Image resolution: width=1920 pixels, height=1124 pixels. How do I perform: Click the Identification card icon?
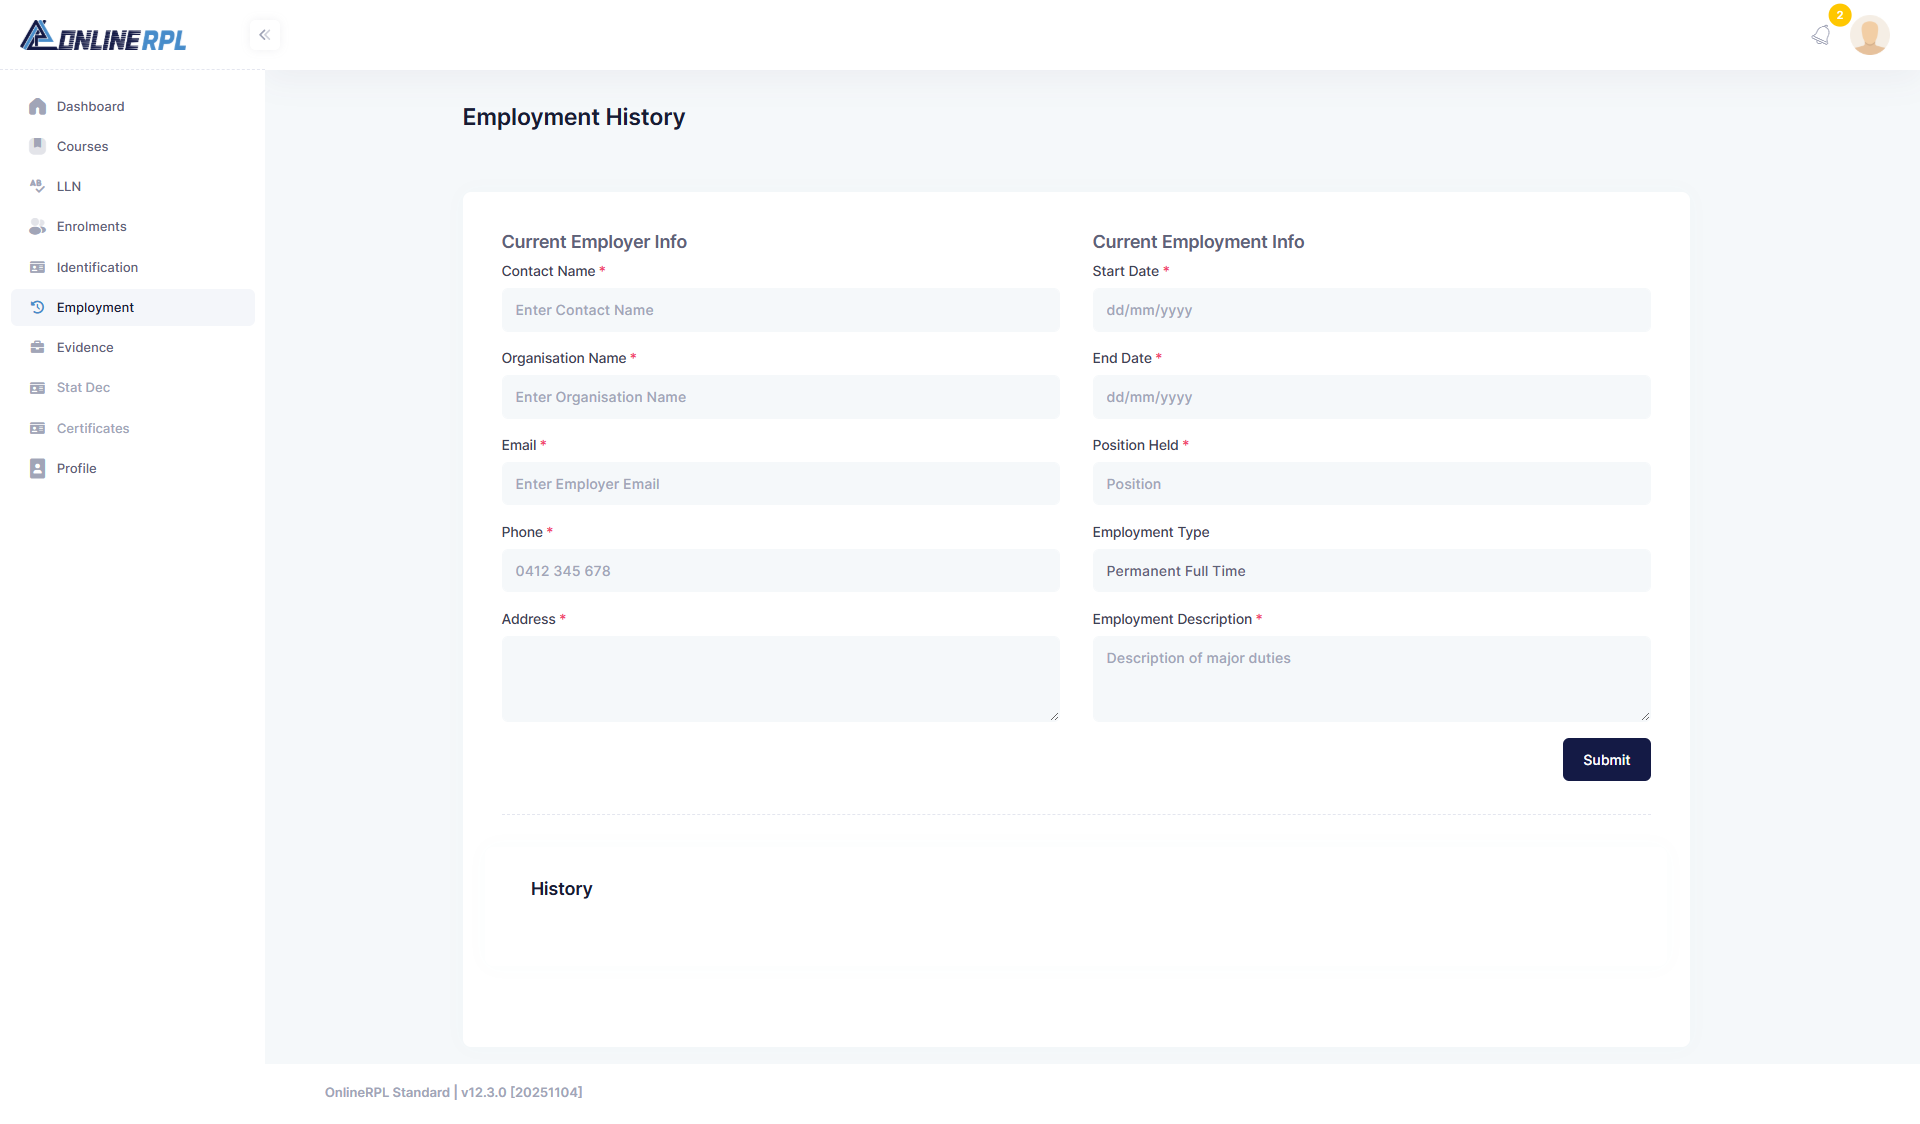click(x=37, y=267)
